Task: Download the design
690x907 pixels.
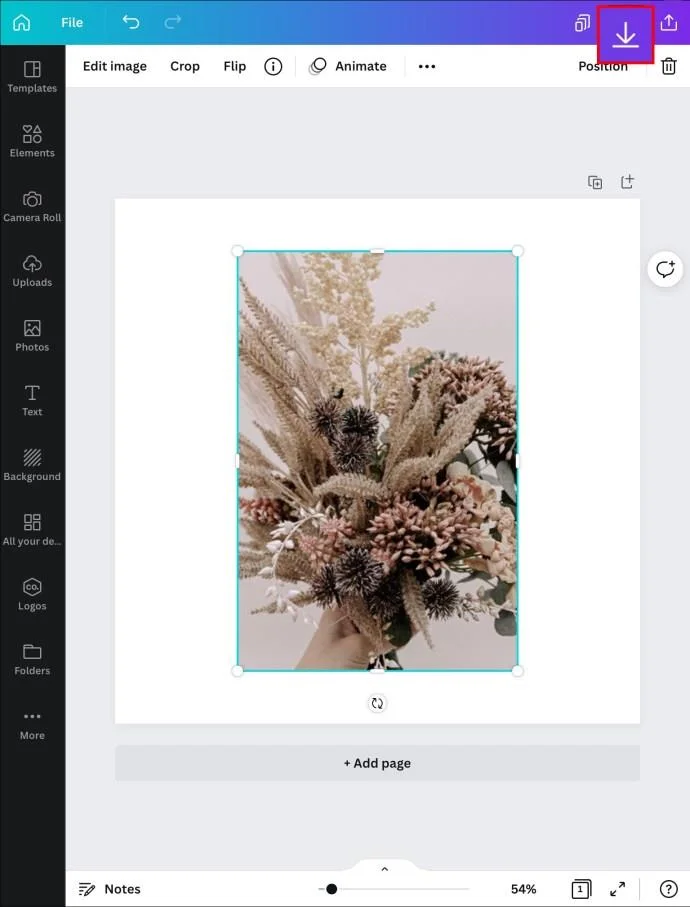Action: point(625,35)
